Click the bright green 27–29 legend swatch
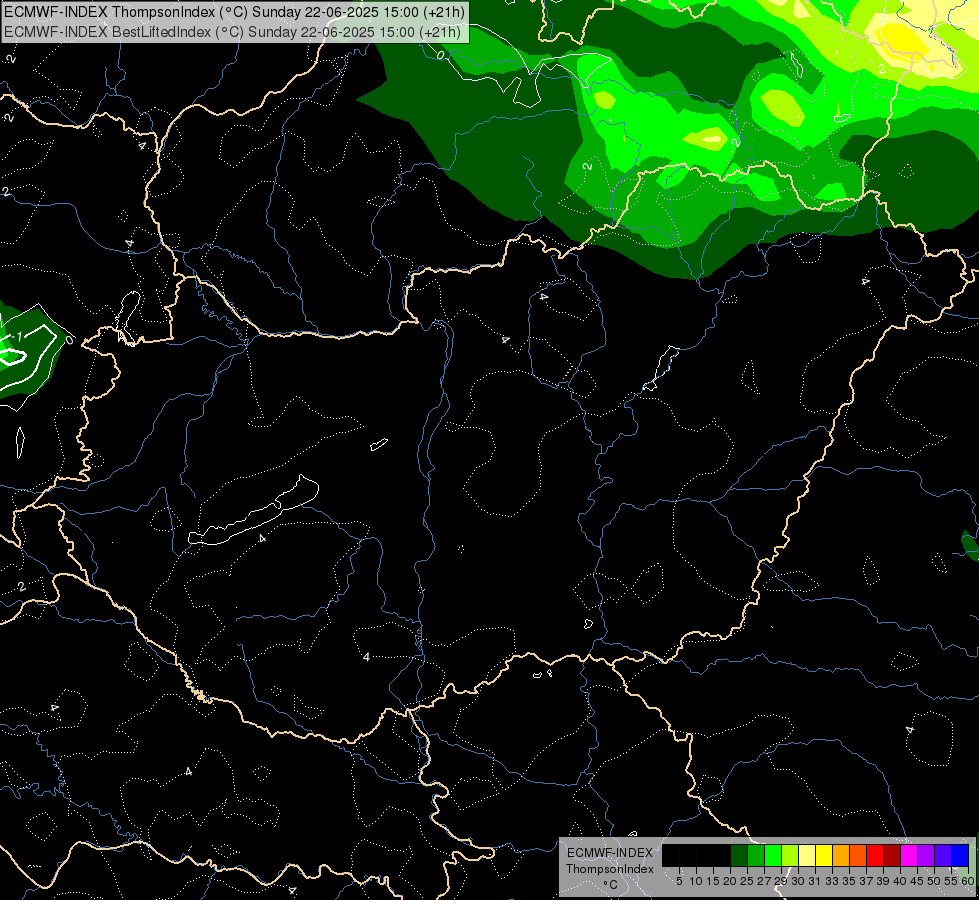This screenshot has height=900, width=979. tap(773, 855)
